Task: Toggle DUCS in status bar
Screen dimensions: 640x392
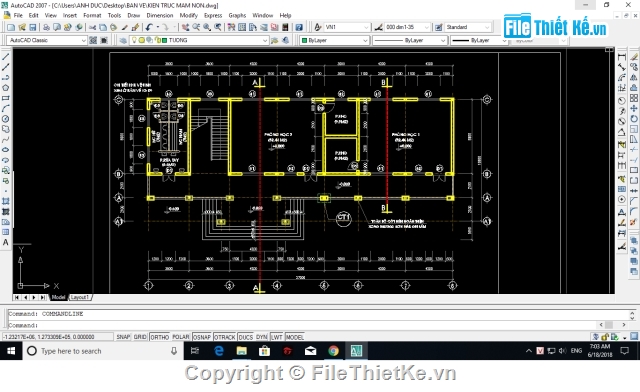Action: pyautogui.click(x=245, y=337)
